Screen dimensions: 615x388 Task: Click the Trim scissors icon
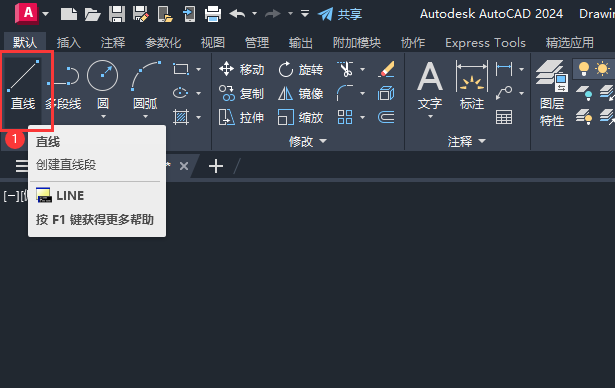point(345,69)
